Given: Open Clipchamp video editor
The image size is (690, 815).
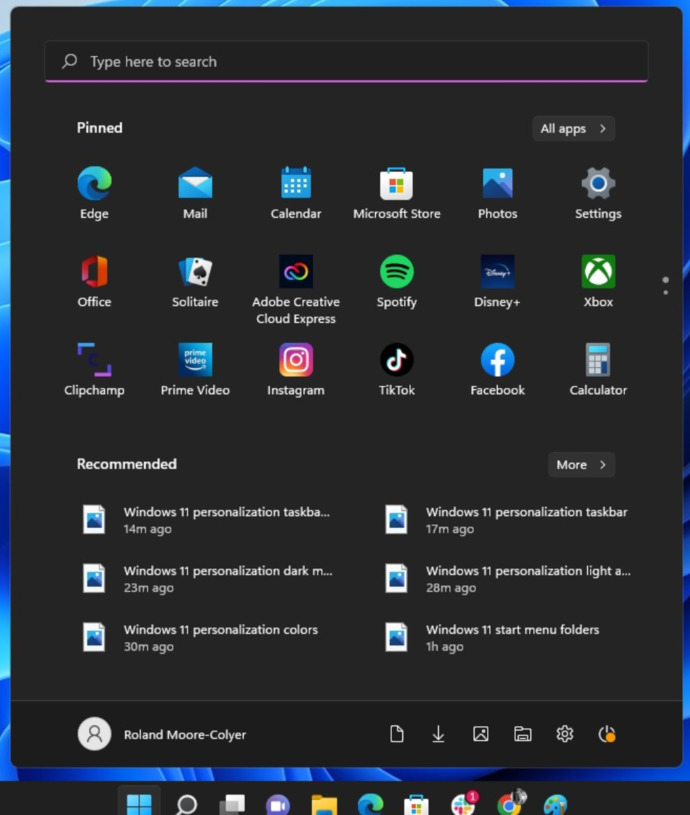Looking at the screenshot, I should tap(94, 369).
